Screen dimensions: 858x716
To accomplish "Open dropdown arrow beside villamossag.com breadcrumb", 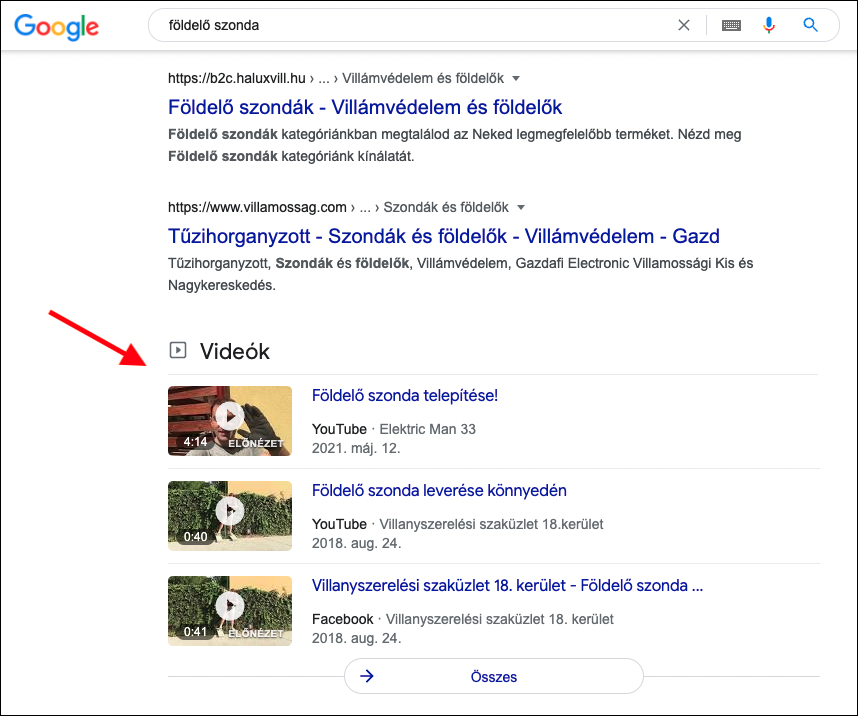I will [521, 207].
